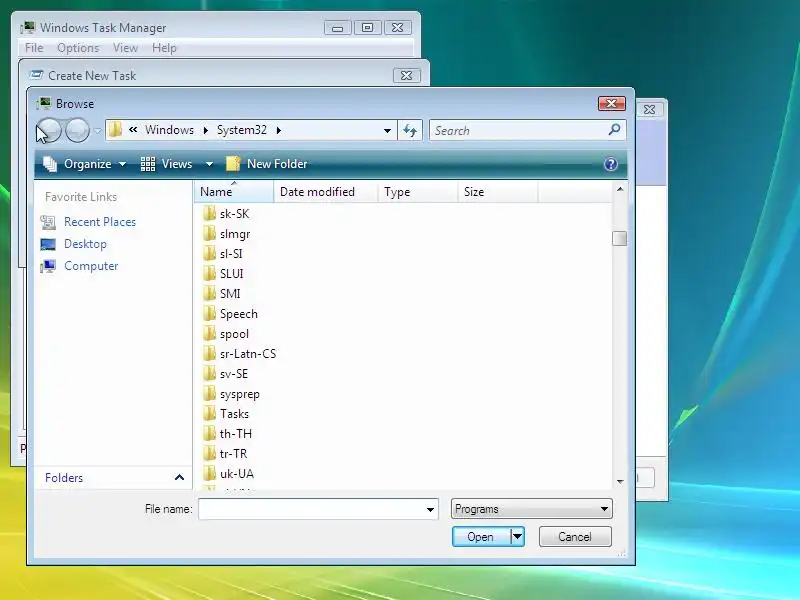
Task: Select the SLUI folder icon
Action: (209, 273)
